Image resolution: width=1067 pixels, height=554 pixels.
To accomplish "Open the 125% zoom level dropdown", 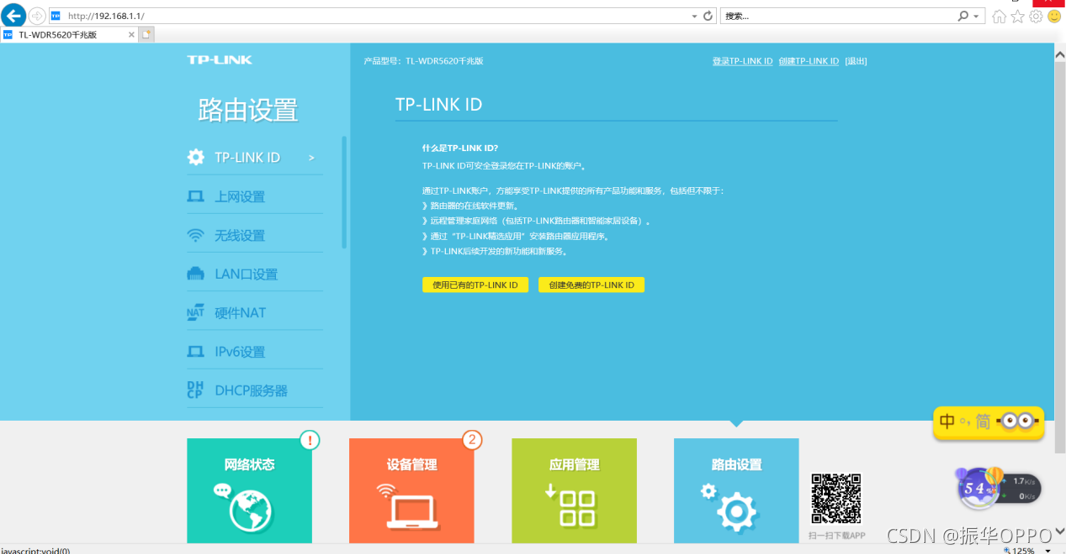I will 1048,550.
